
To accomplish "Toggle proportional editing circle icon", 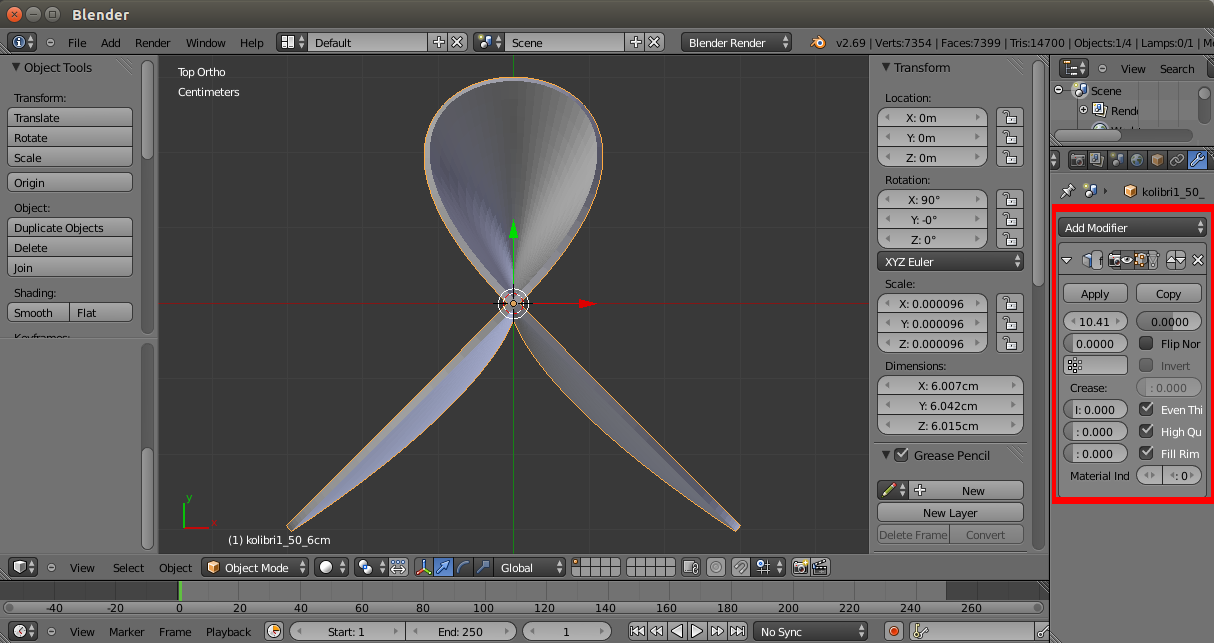I will pos(716,567).
